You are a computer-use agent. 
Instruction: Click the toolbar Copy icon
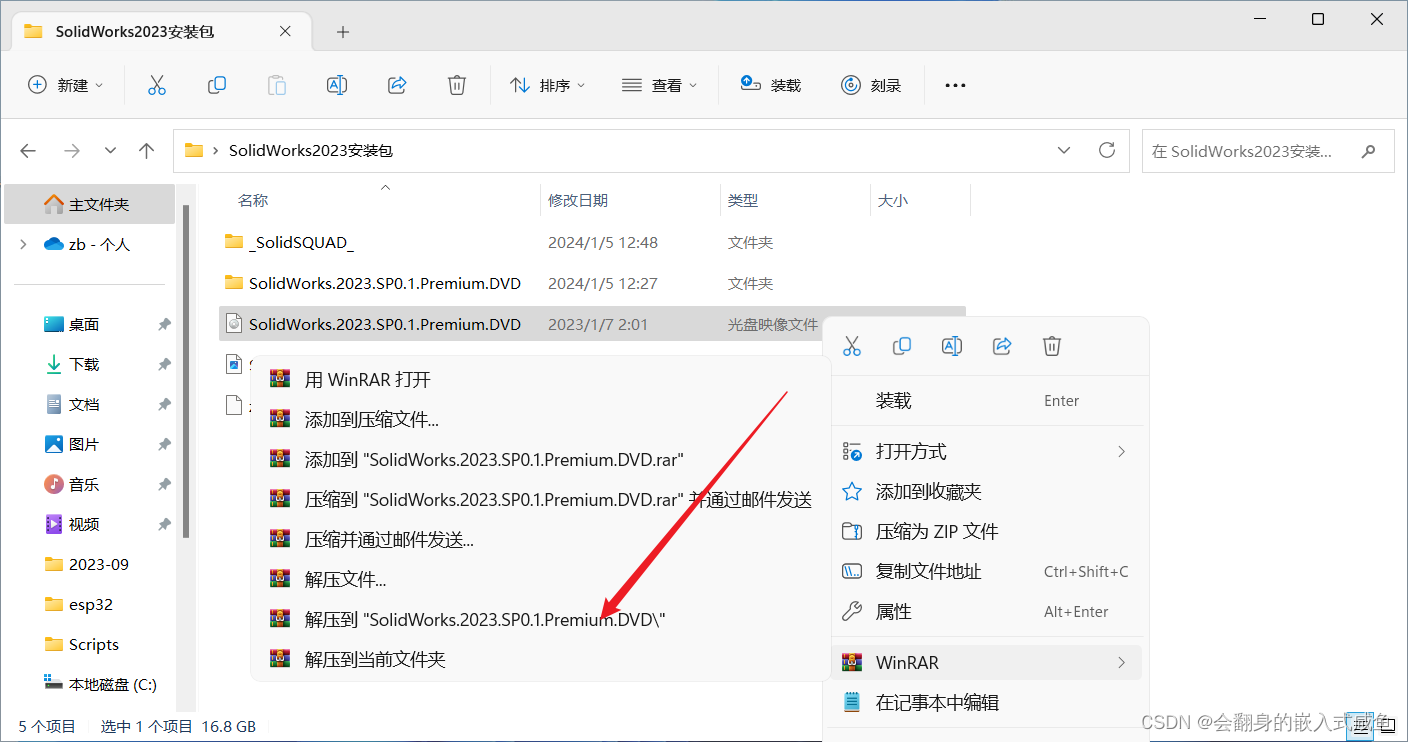216,85
